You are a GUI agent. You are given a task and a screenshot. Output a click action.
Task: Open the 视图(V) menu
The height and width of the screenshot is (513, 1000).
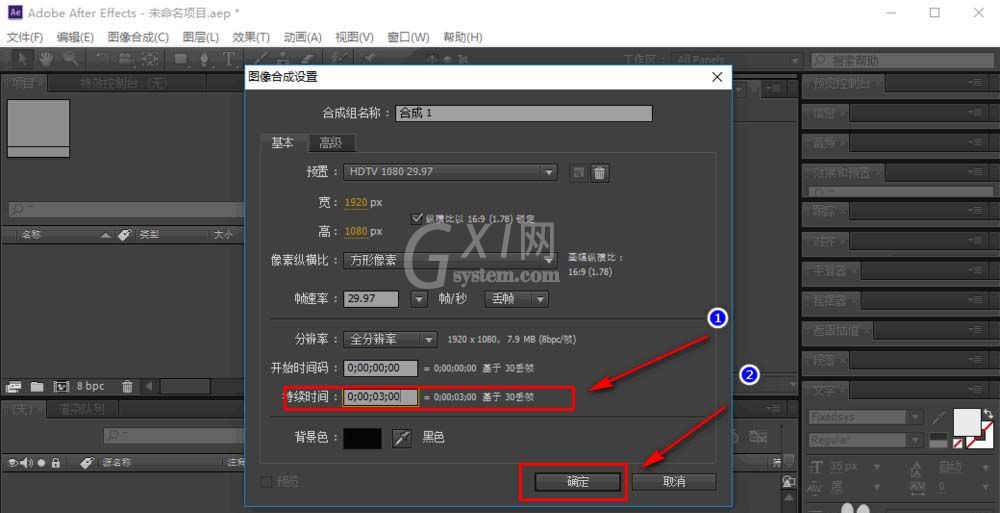(x=355, y=37)
